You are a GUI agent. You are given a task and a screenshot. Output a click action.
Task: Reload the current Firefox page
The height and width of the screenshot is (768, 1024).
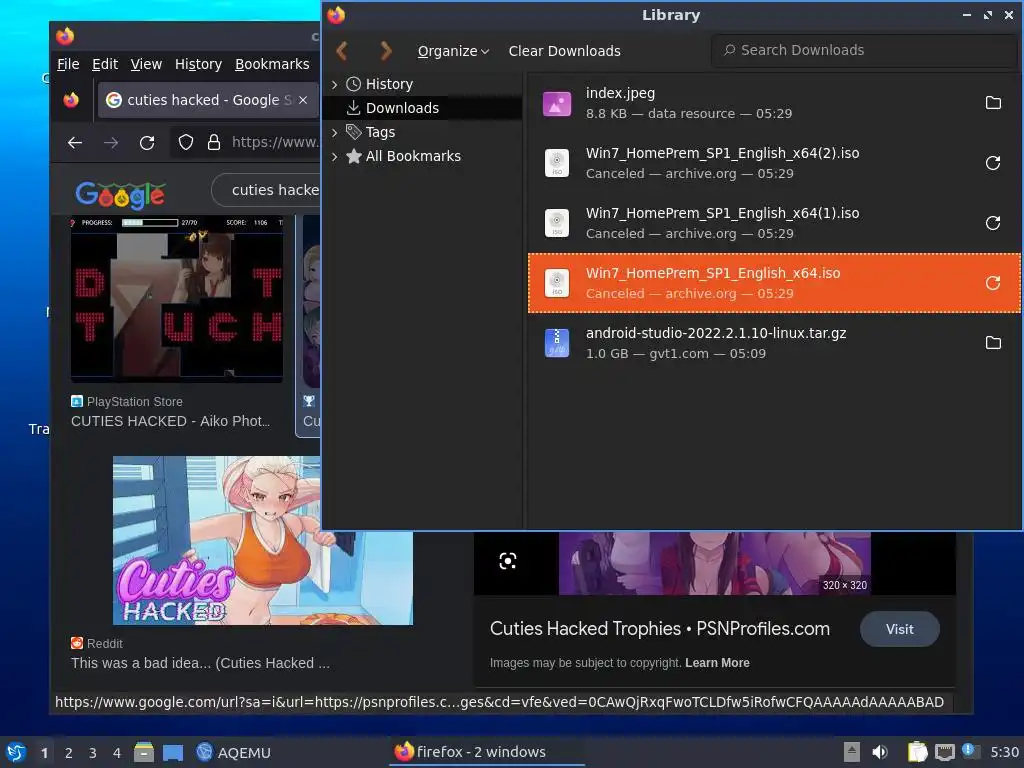(148, 142)
